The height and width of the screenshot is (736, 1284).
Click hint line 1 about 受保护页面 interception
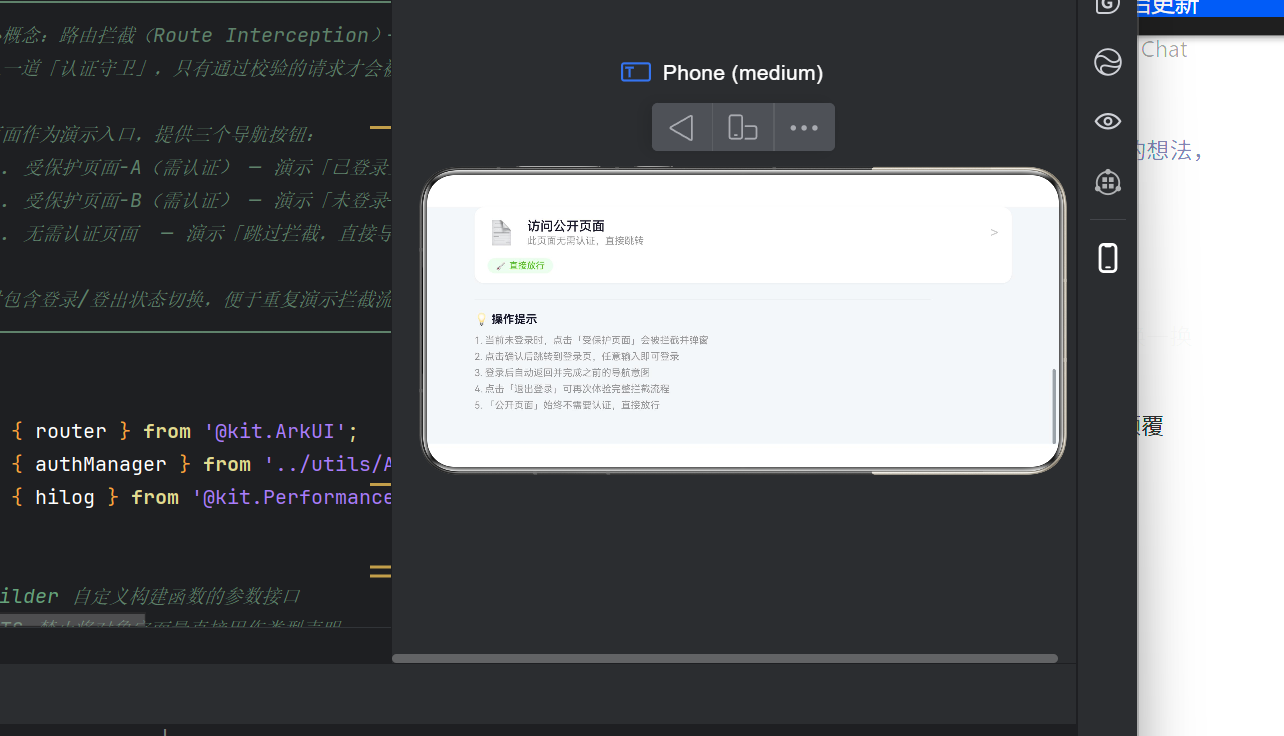[591, 340]
